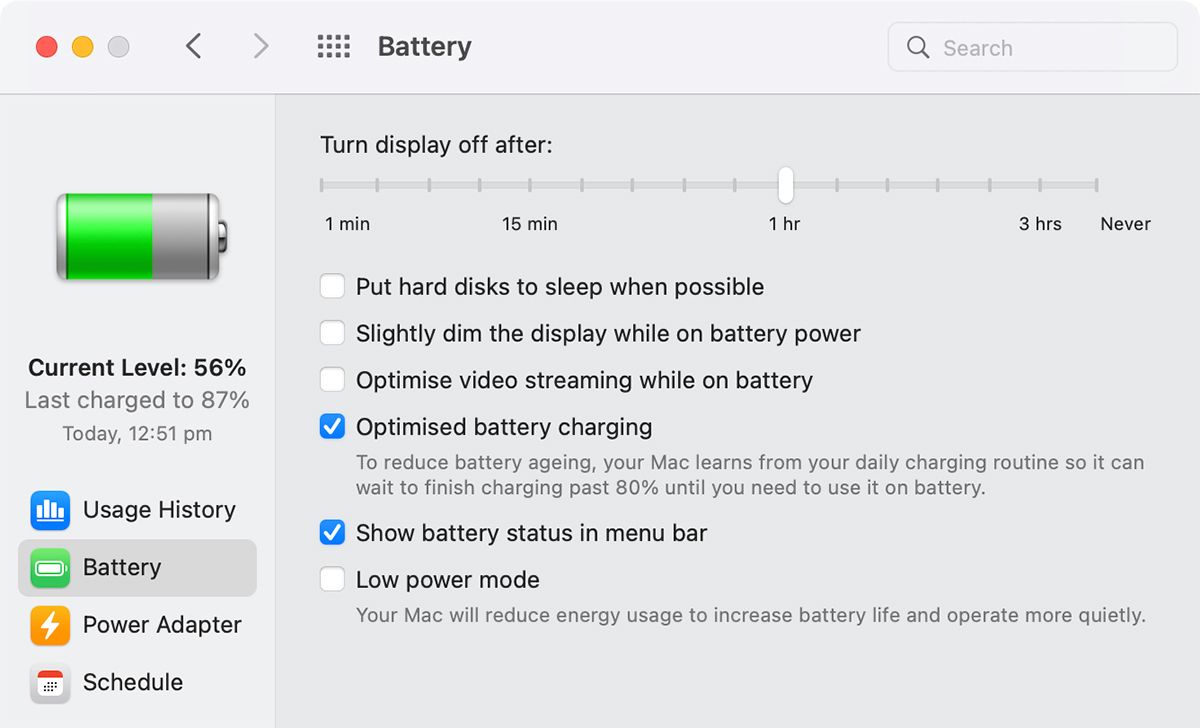Click the Schedule calendar icon
Image resolution: width=1200 pixels, height=728 pixels.
(x=50, y=683)
